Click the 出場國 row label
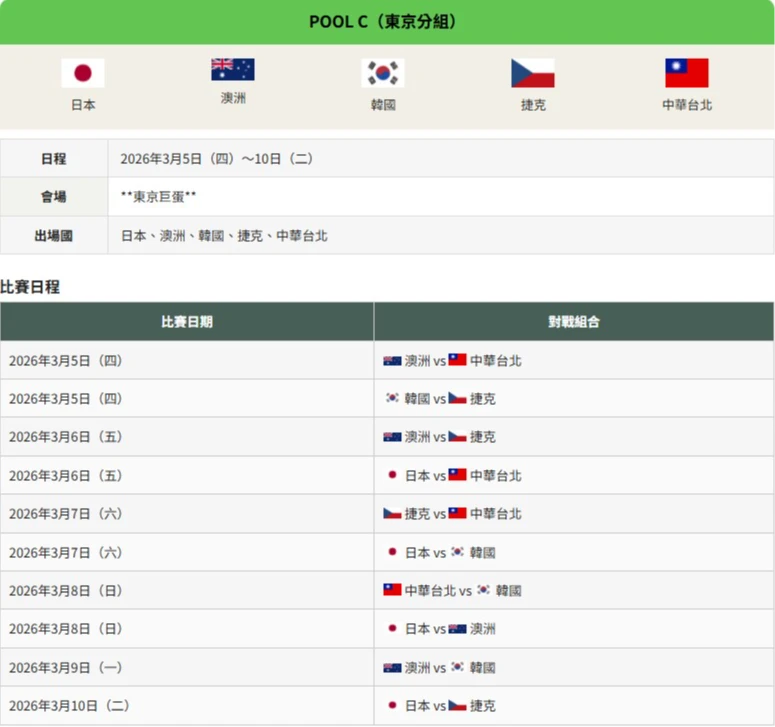 [54, 236]
